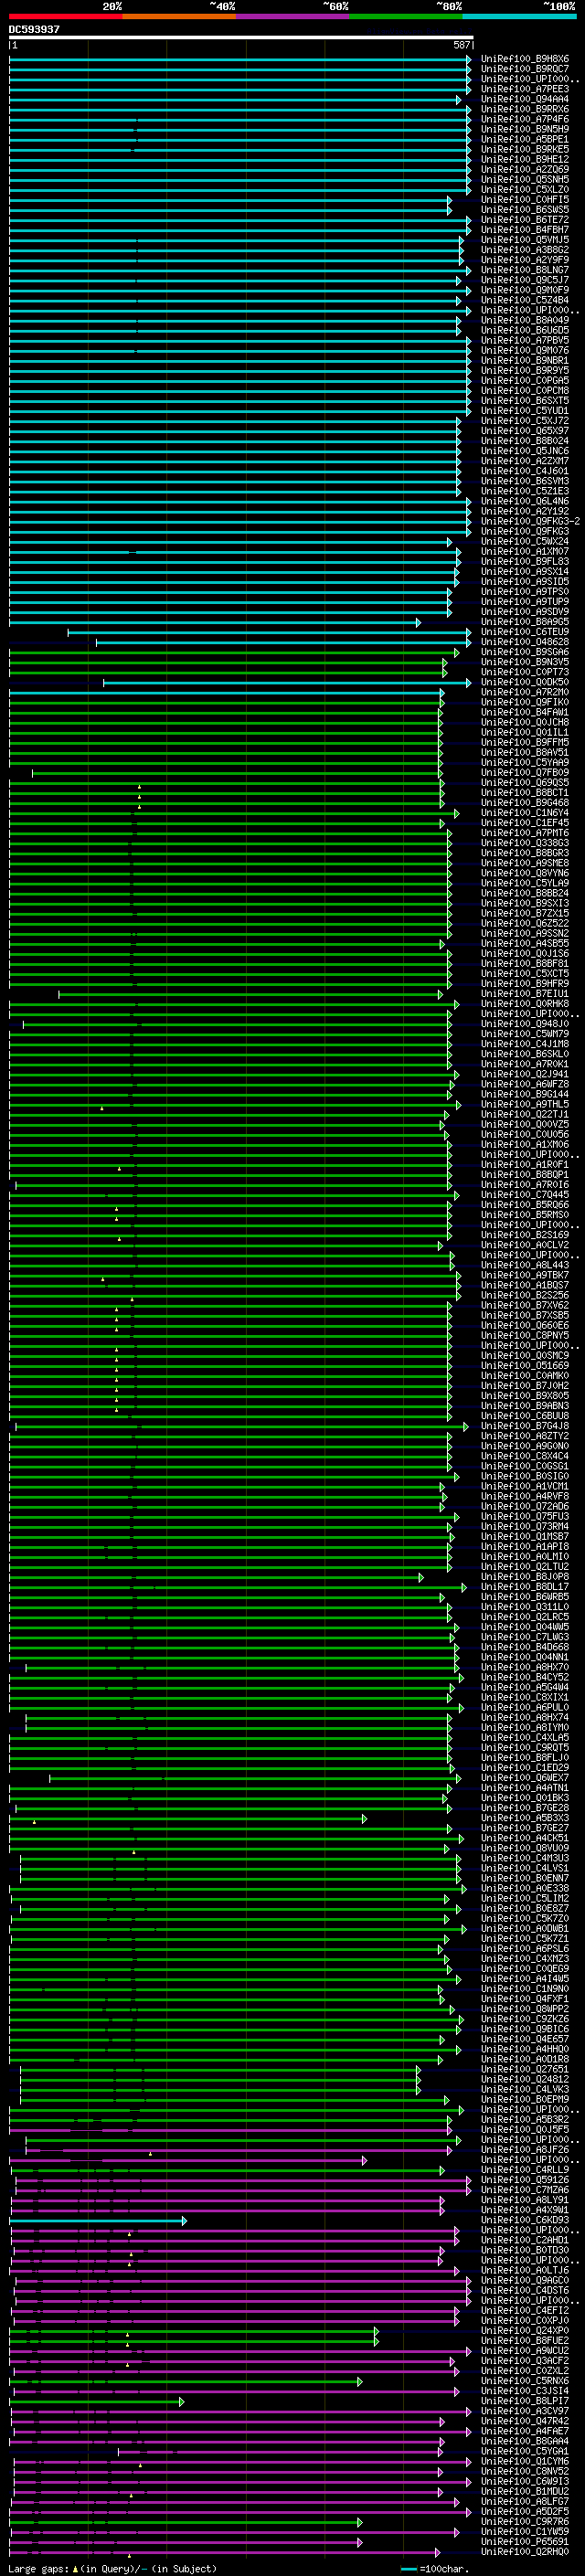This screenshot has height=2576, width=585.
Task: Select the UniRef100_Q9C5J7 label
Action: [x=525, y=280]
